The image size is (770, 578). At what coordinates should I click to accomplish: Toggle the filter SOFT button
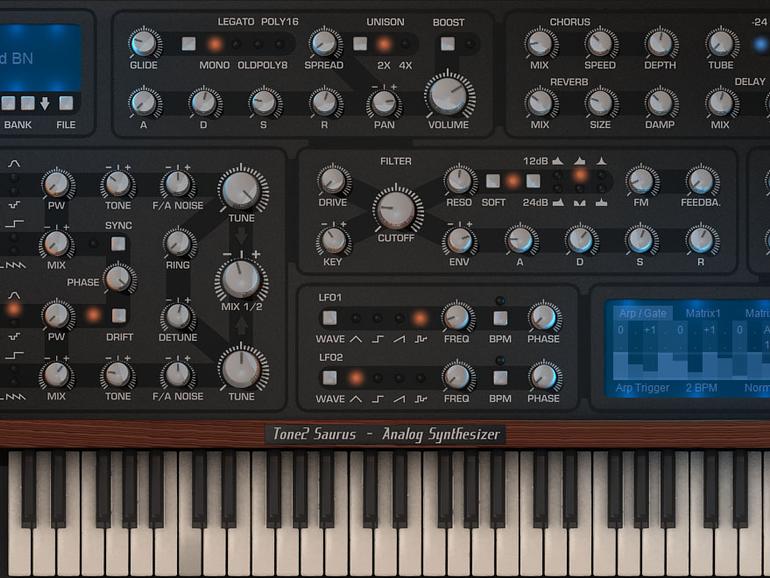[x=493, y=181]
